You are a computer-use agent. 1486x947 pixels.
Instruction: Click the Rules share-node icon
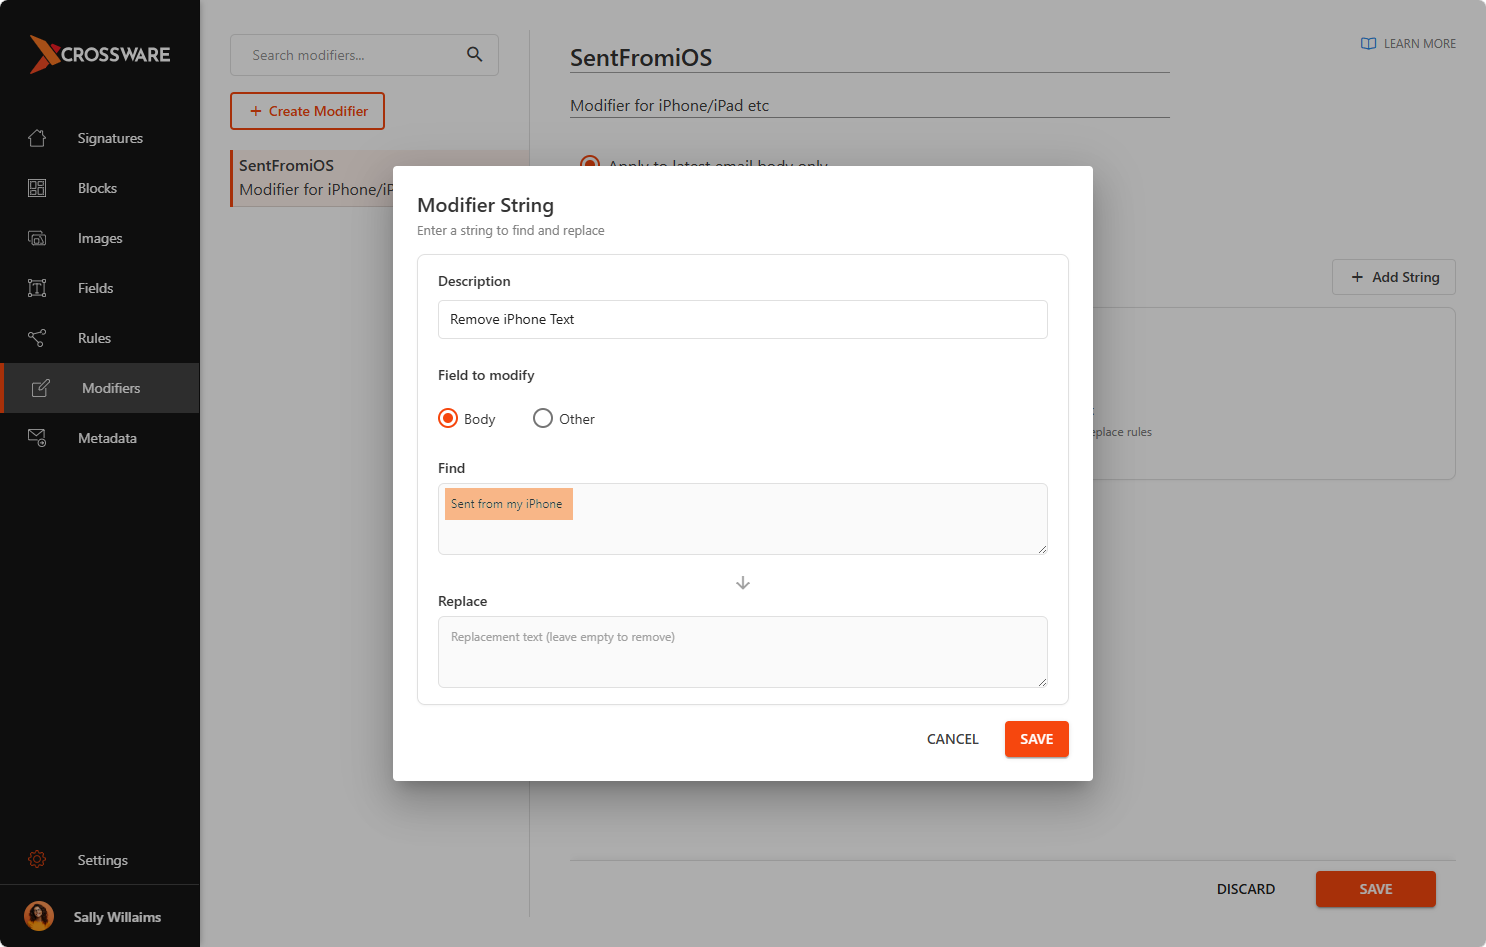37,338
